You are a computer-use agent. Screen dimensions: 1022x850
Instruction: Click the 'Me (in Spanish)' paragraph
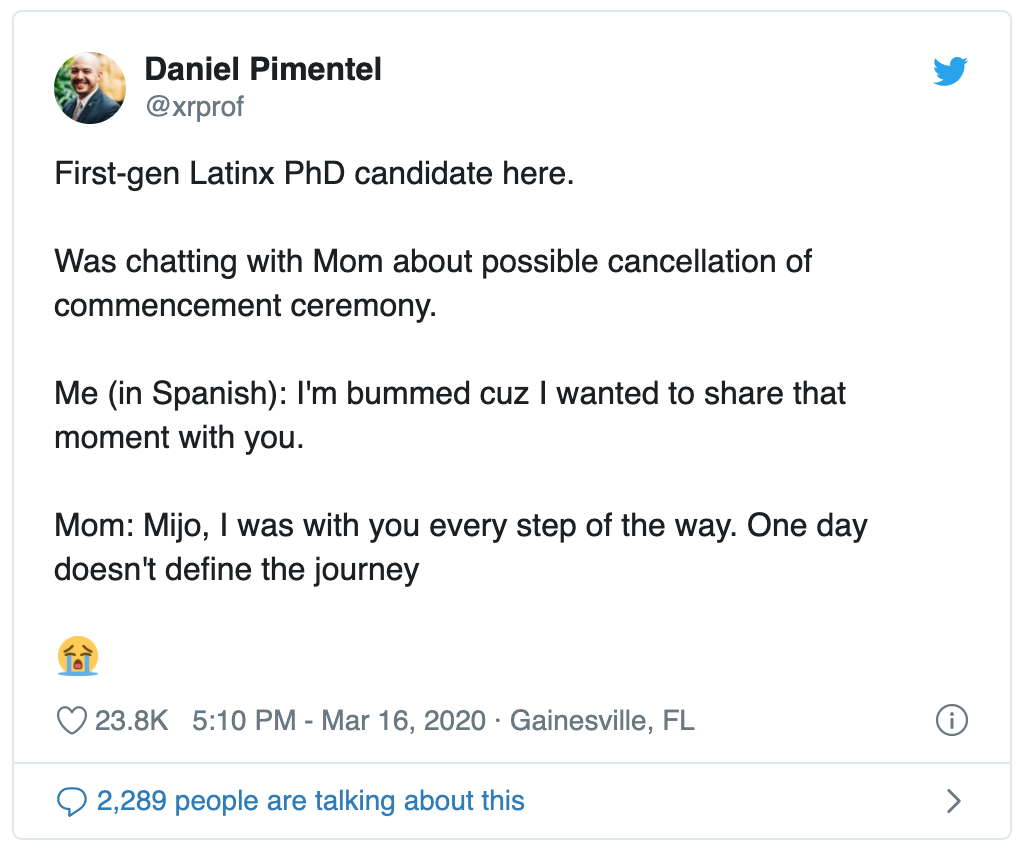coord(450,415)
